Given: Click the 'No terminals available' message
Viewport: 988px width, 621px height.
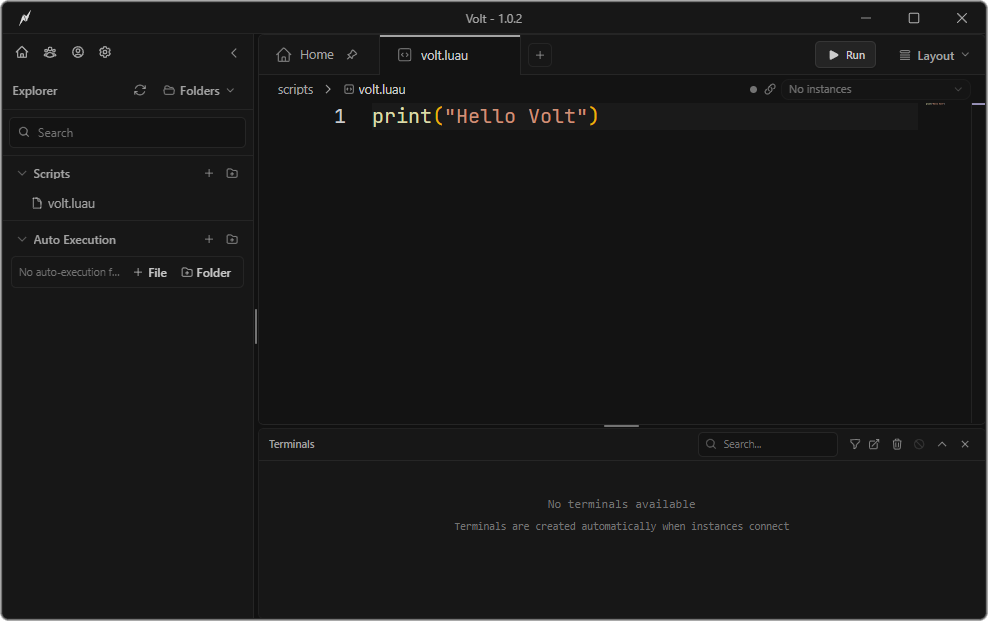Looking at the screenshot, I should [621, 504].
